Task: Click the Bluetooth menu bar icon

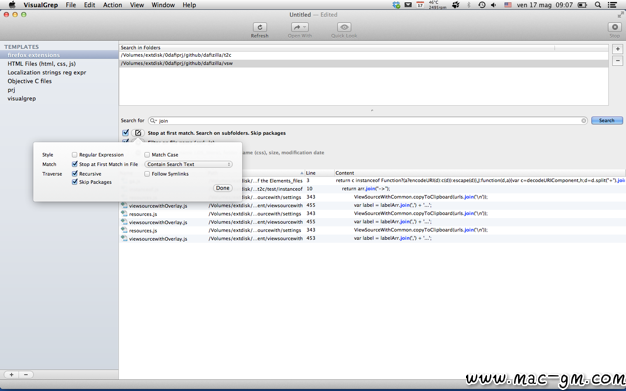Action: click(469, 5)
